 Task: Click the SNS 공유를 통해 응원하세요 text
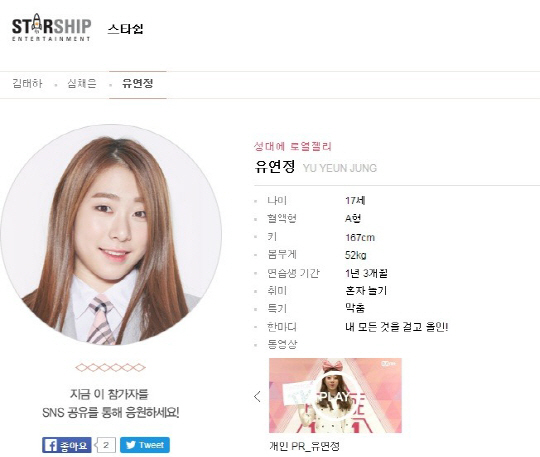tap(111, 412)
